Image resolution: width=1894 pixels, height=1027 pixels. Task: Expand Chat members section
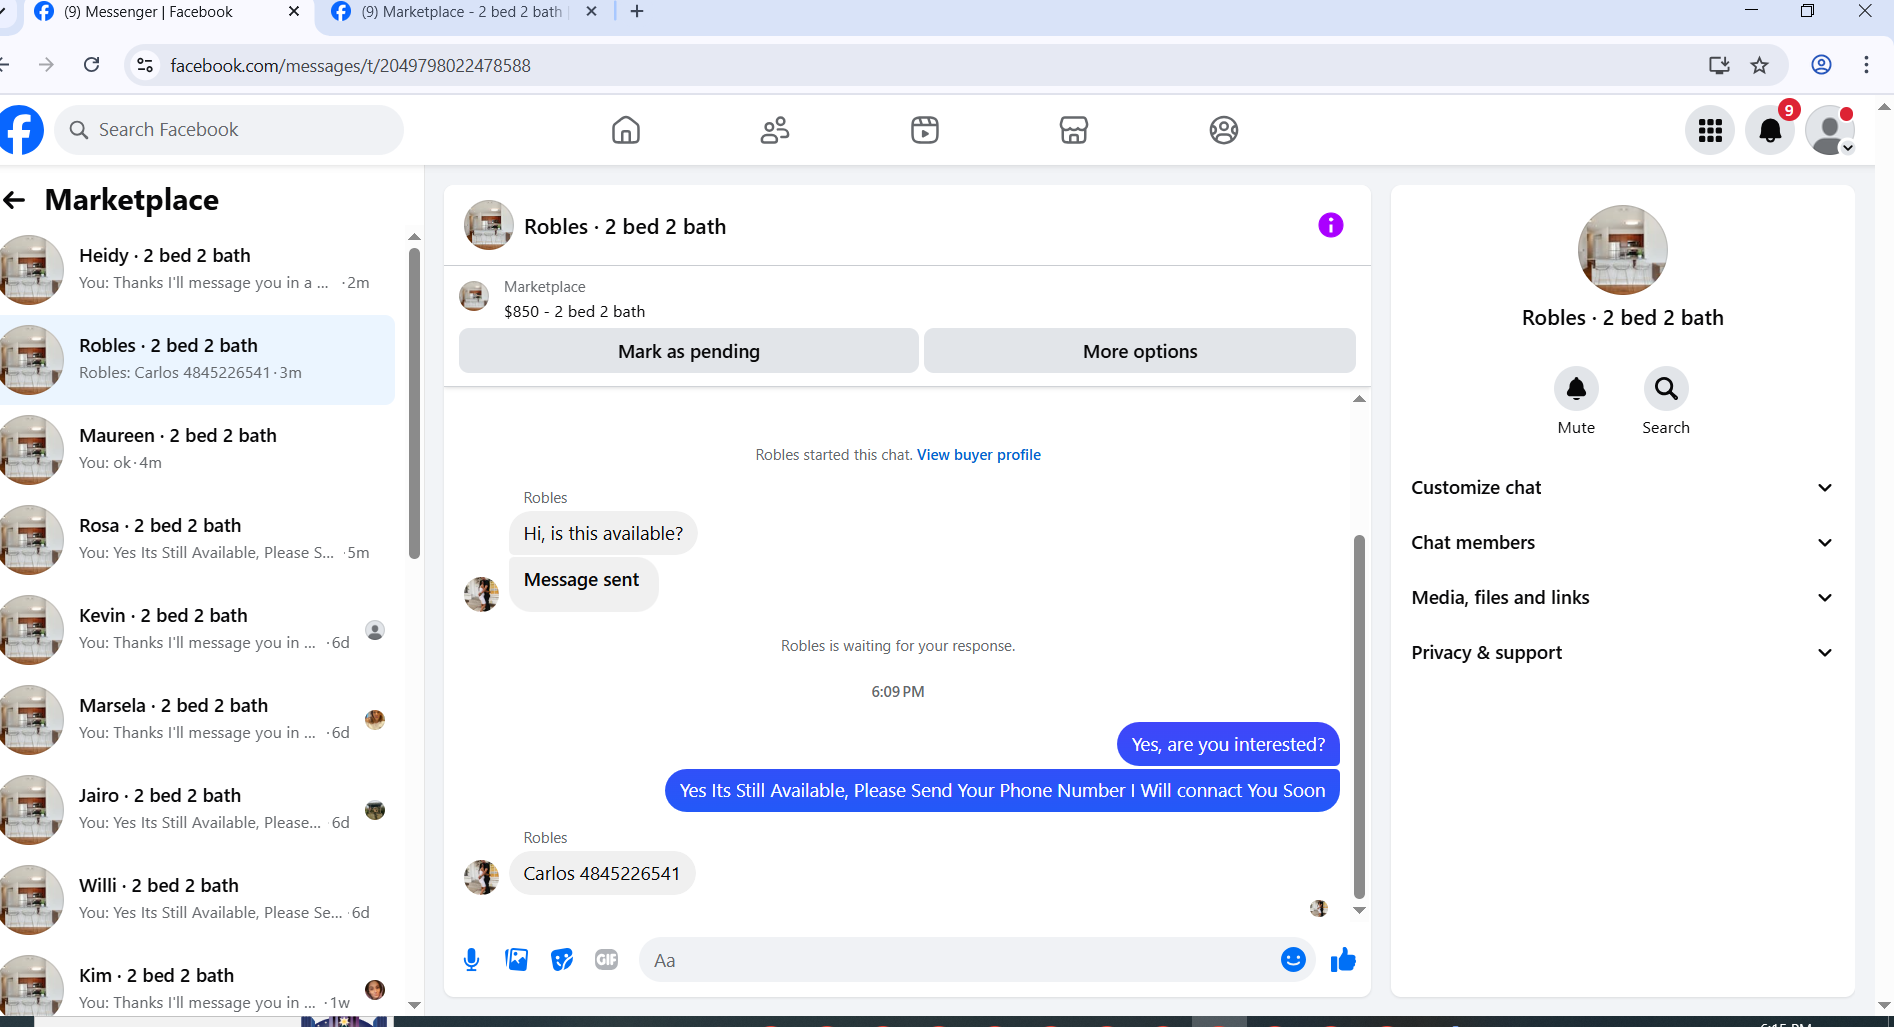[1622, 543]
